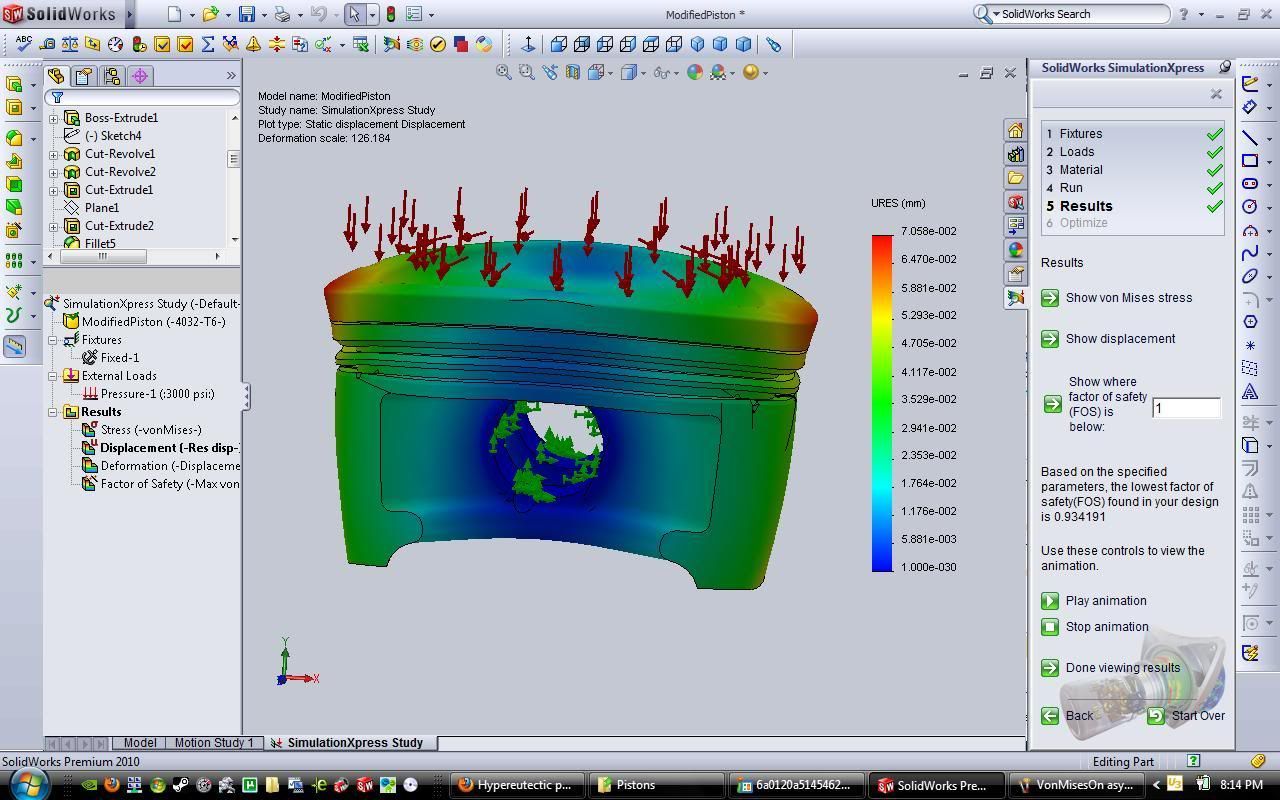Image resolution: width=1280 pixels, height=800 pixels.
Task: Click Show von Mises stress
Action: tap(1050, 298)
